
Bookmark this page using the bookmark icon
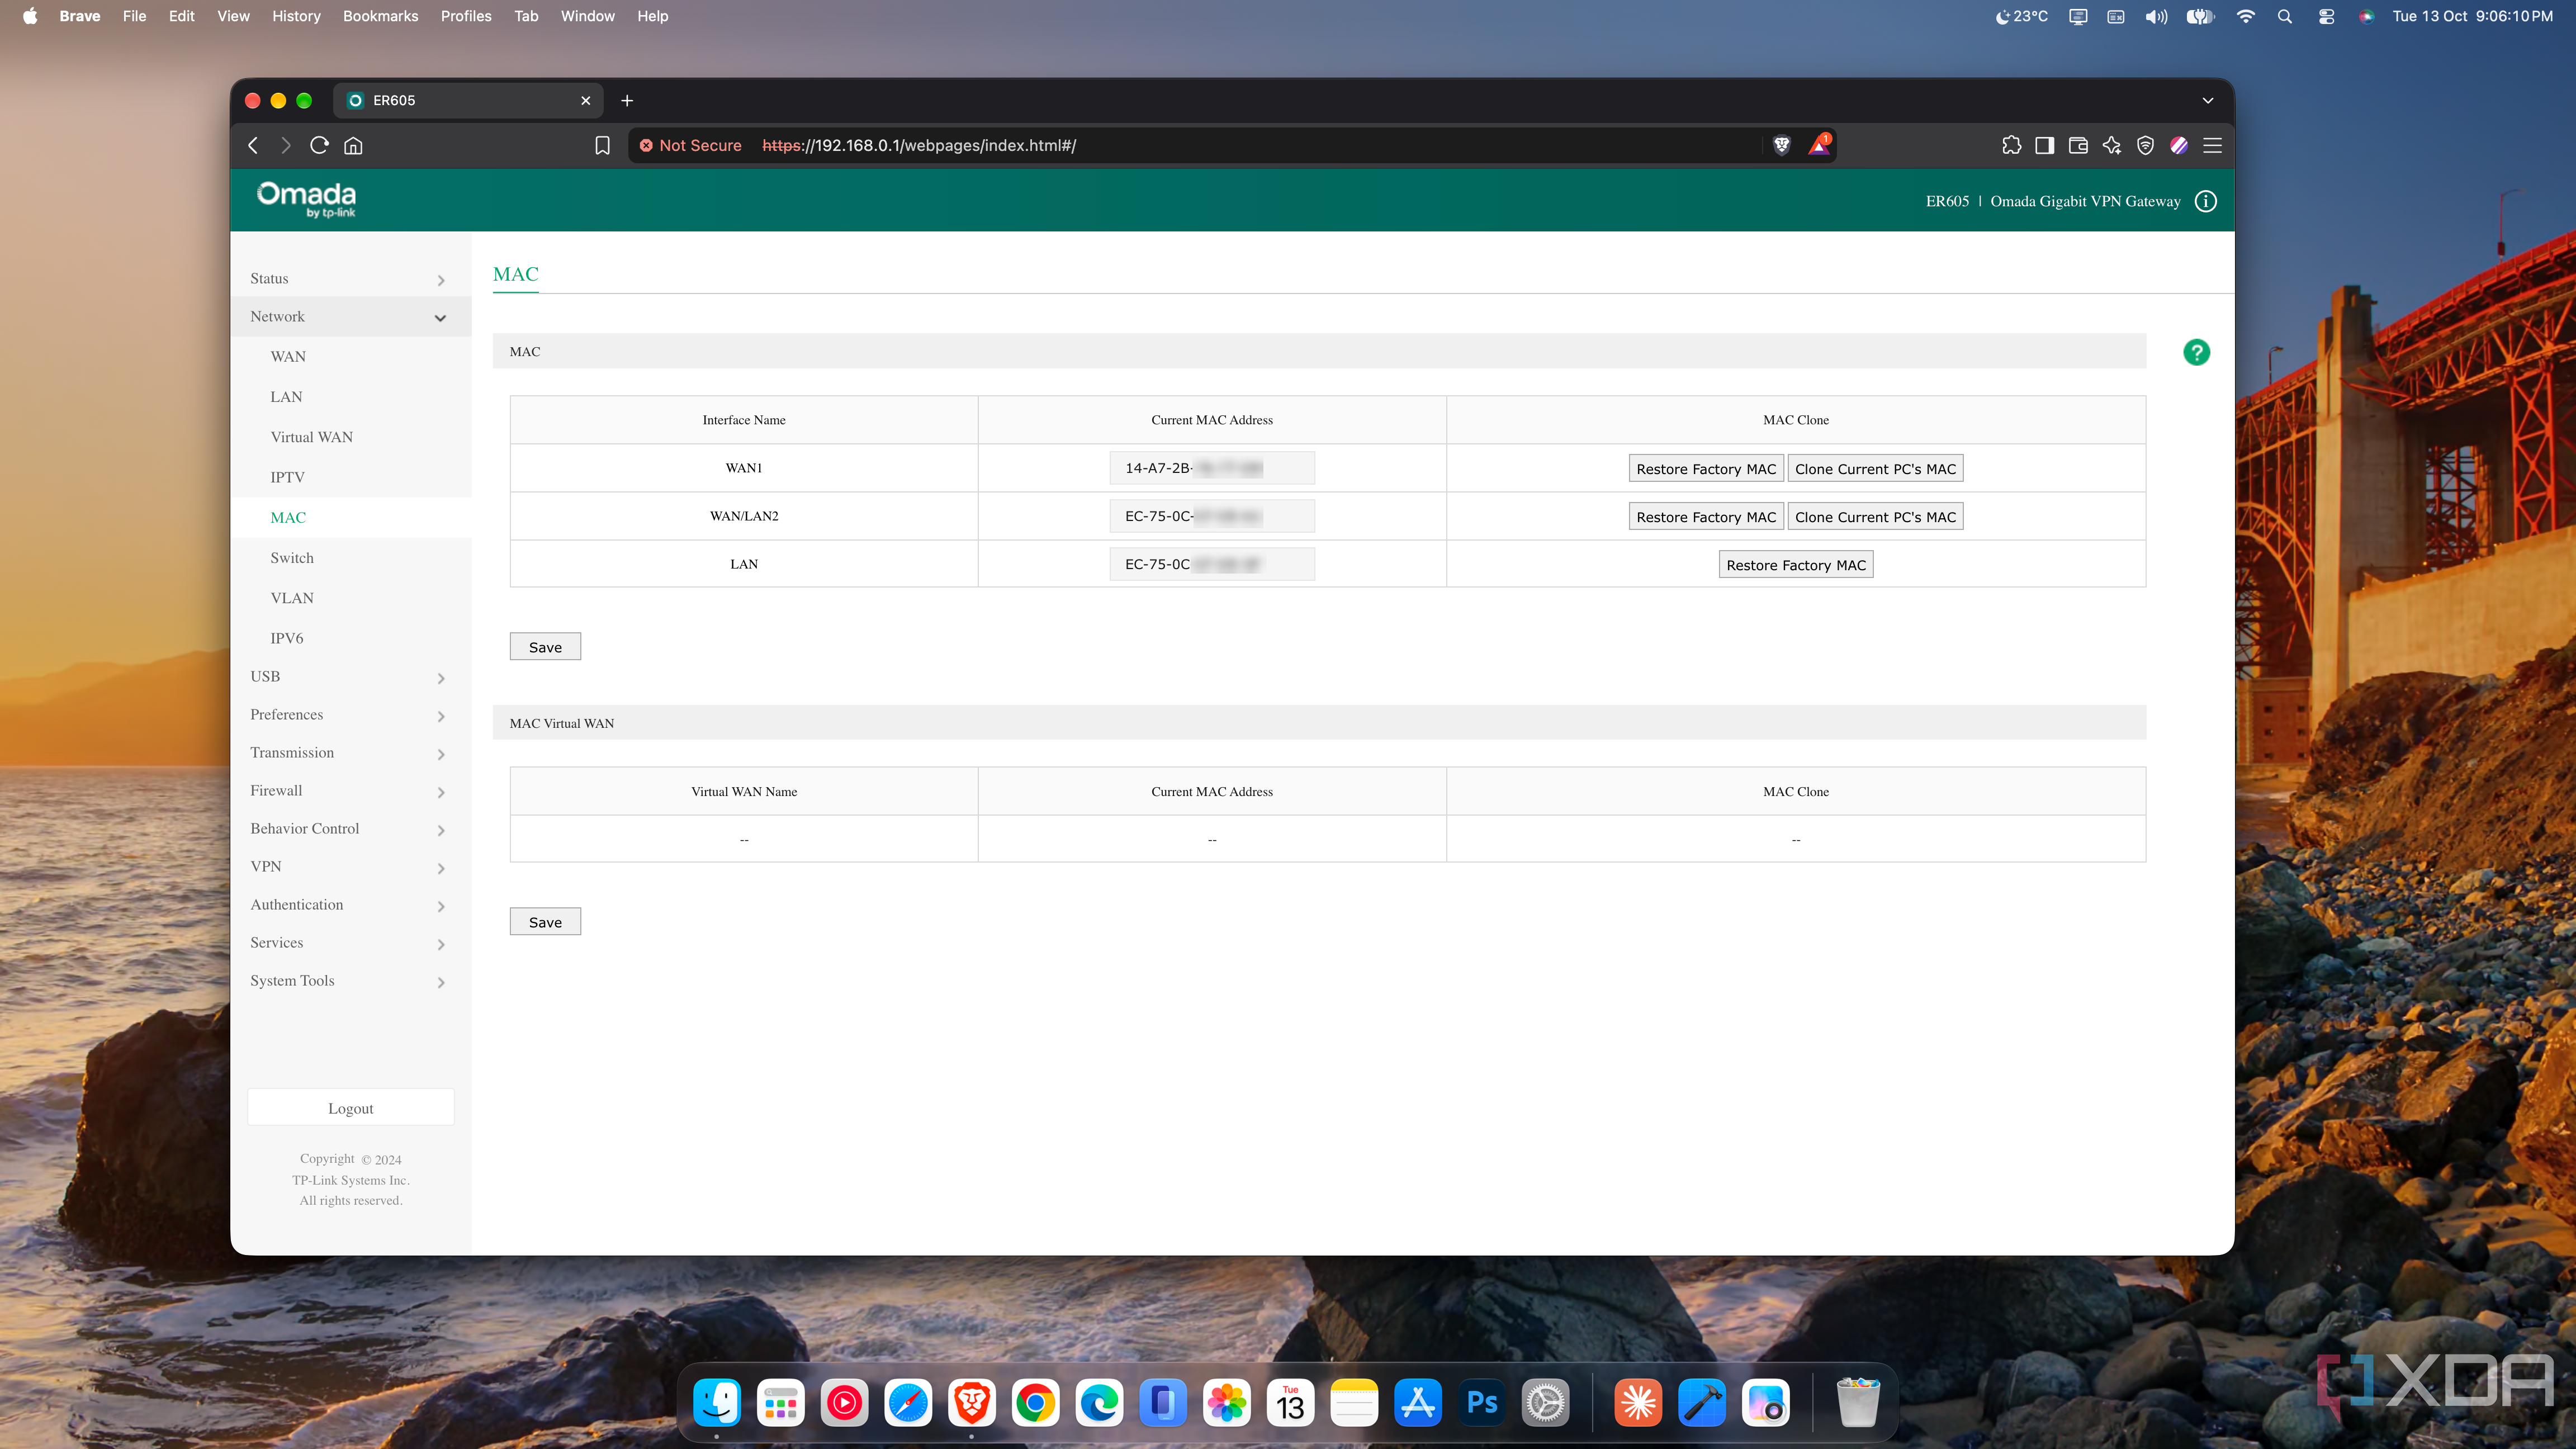tap(602, 145)
